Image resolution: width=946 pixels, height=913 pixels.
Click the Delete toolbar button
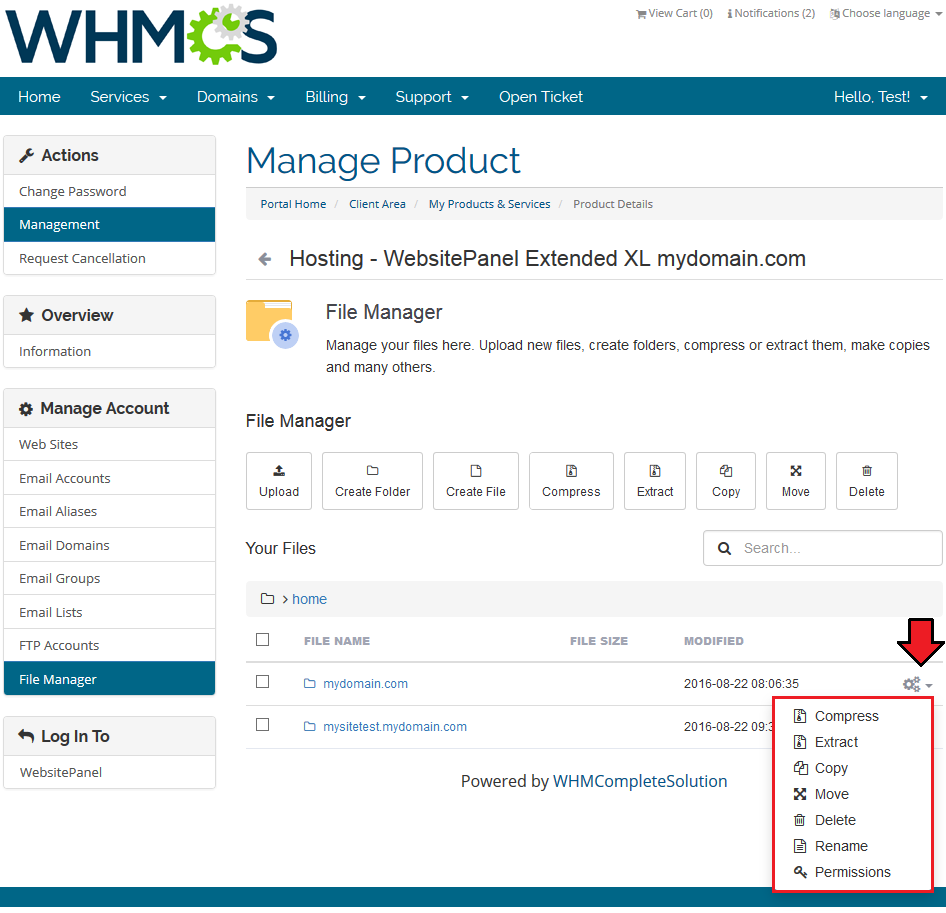click(867, 481)
